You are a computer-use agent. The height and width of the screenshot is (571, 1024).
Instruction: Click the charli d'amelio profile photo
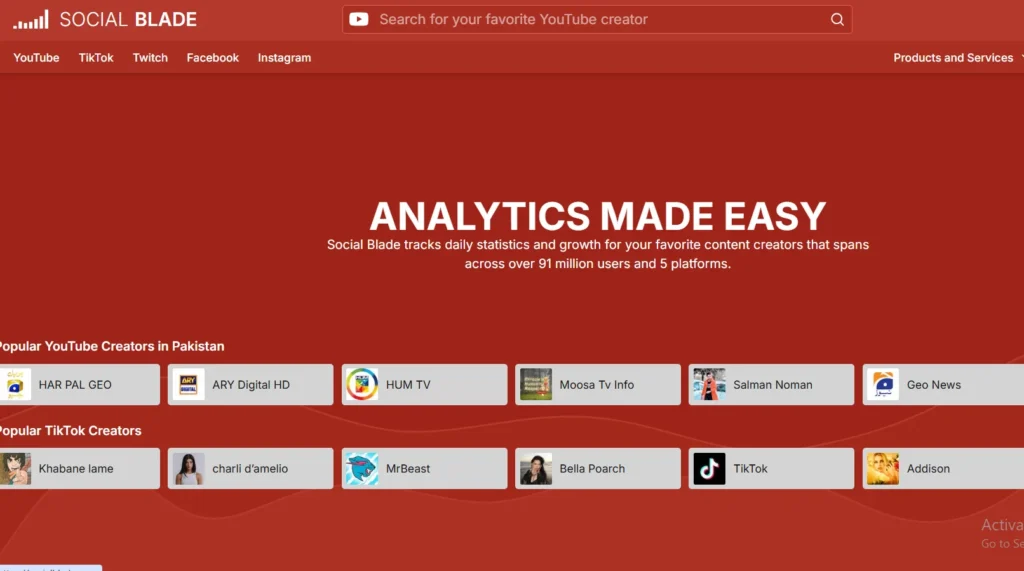[188, 468]
